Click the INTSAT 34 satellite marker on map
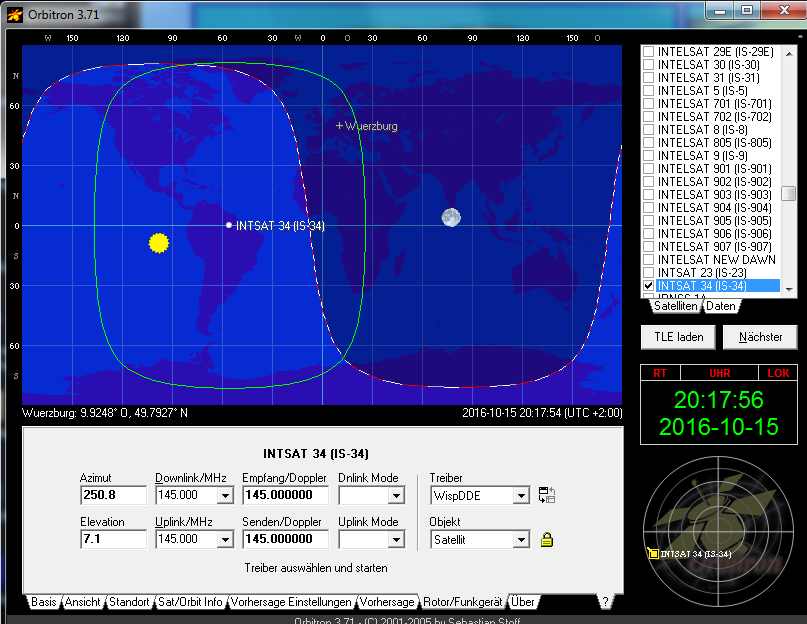This screenshot has height=624, width=807. click(229, 225)
